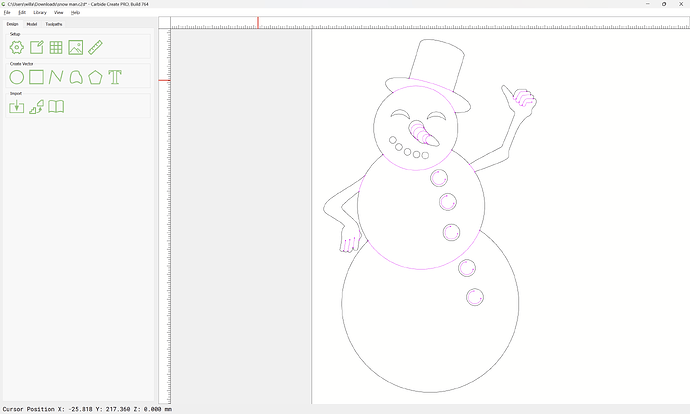Open the design library book icon

pos(56,106)
